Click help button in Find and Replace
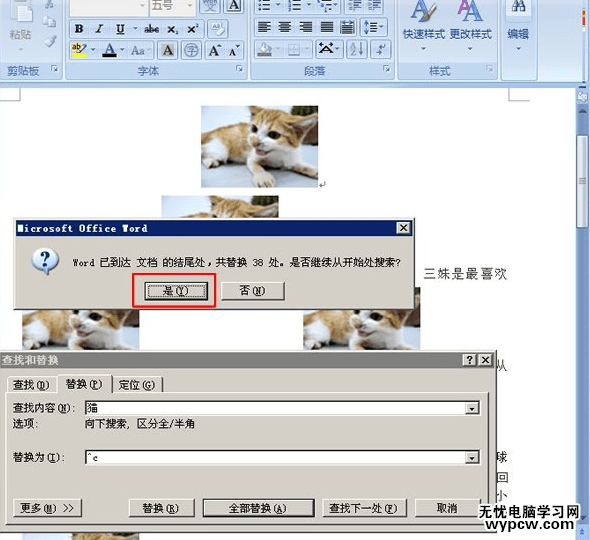The width and height of the screenshot is (590, 540). [469, 360]
